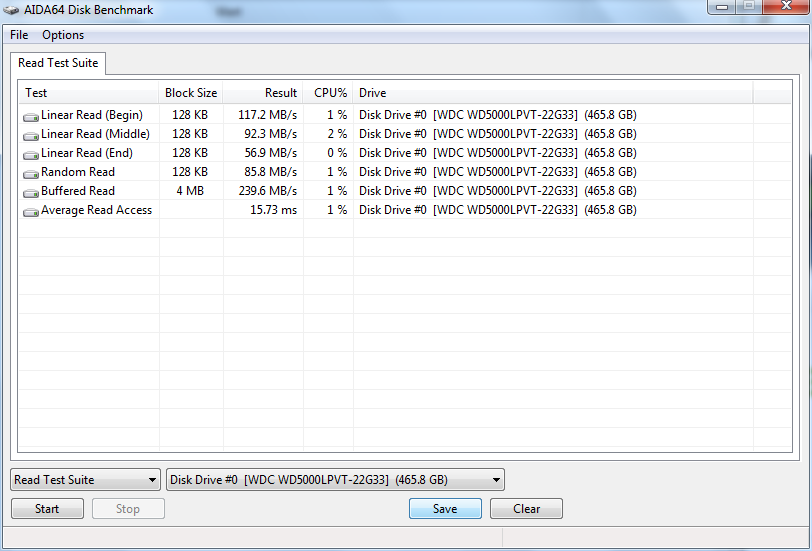Maximize the AIDA64 Disk Benchmark window
Viewport: 812px width, 551px height.
pyautogui.click(x=749, y=6)
